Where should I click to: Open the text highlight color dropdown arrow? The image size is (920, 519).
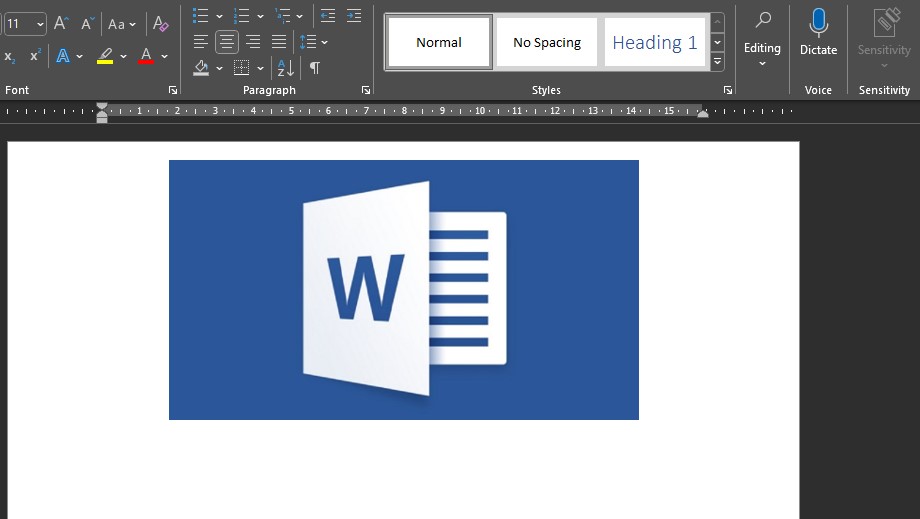(123, 56)
